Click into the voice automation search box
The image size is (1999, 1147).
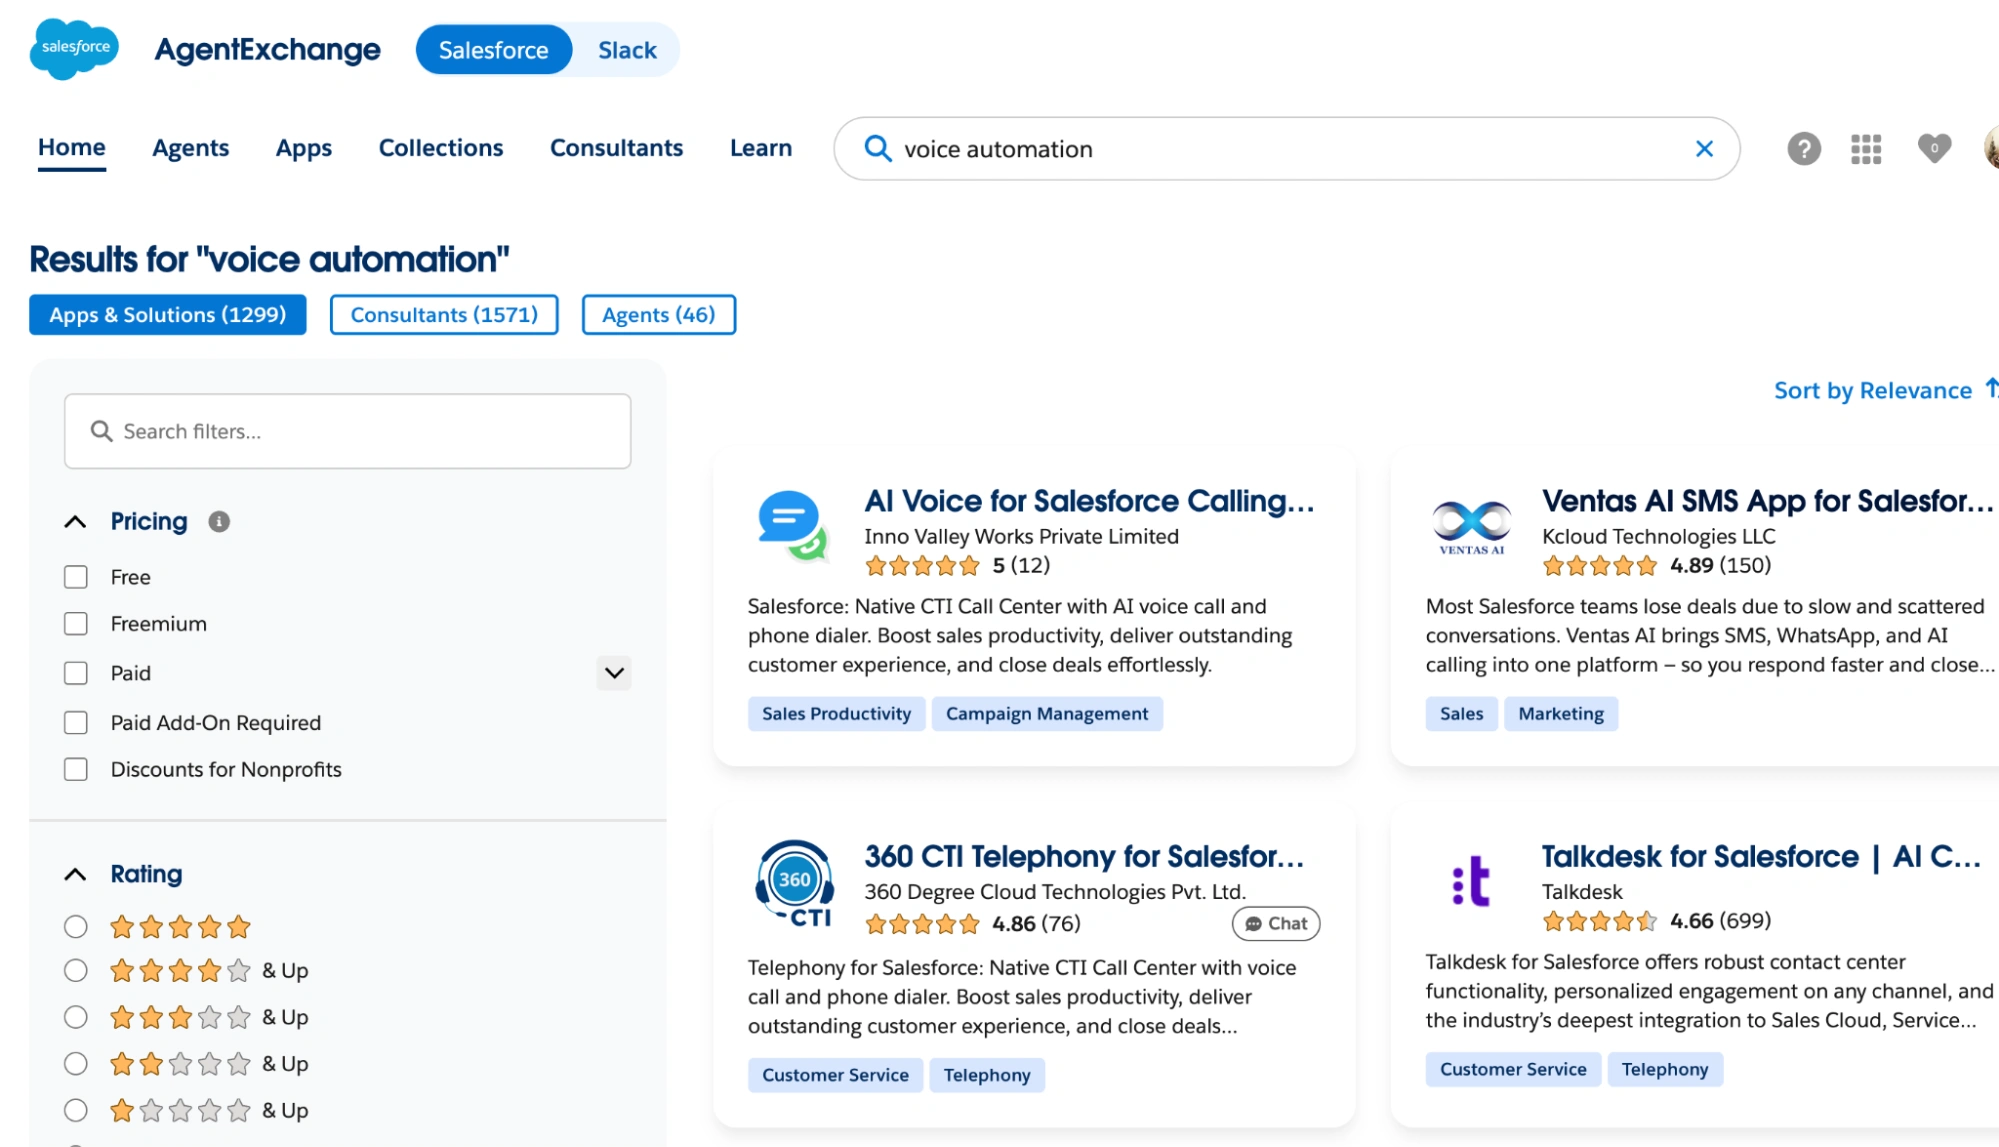click(x=1285, y=149)
